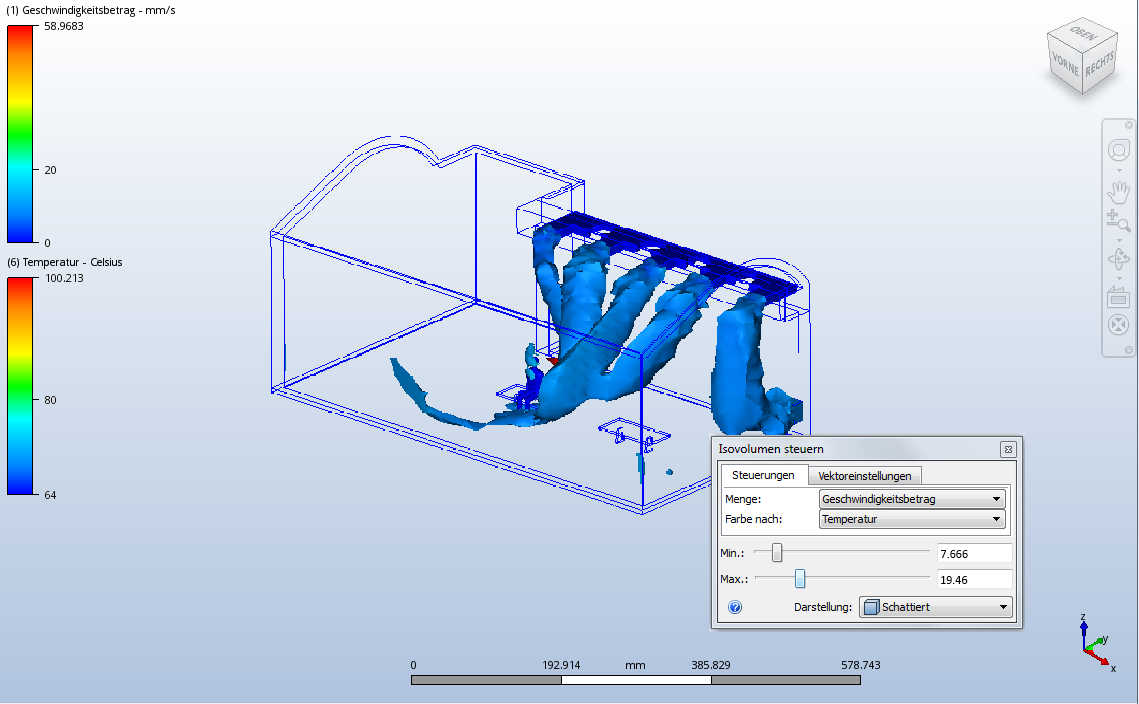
Task: Click the legend title Geschwindigkeitsbetrag - mm/s
Action: 99,10
